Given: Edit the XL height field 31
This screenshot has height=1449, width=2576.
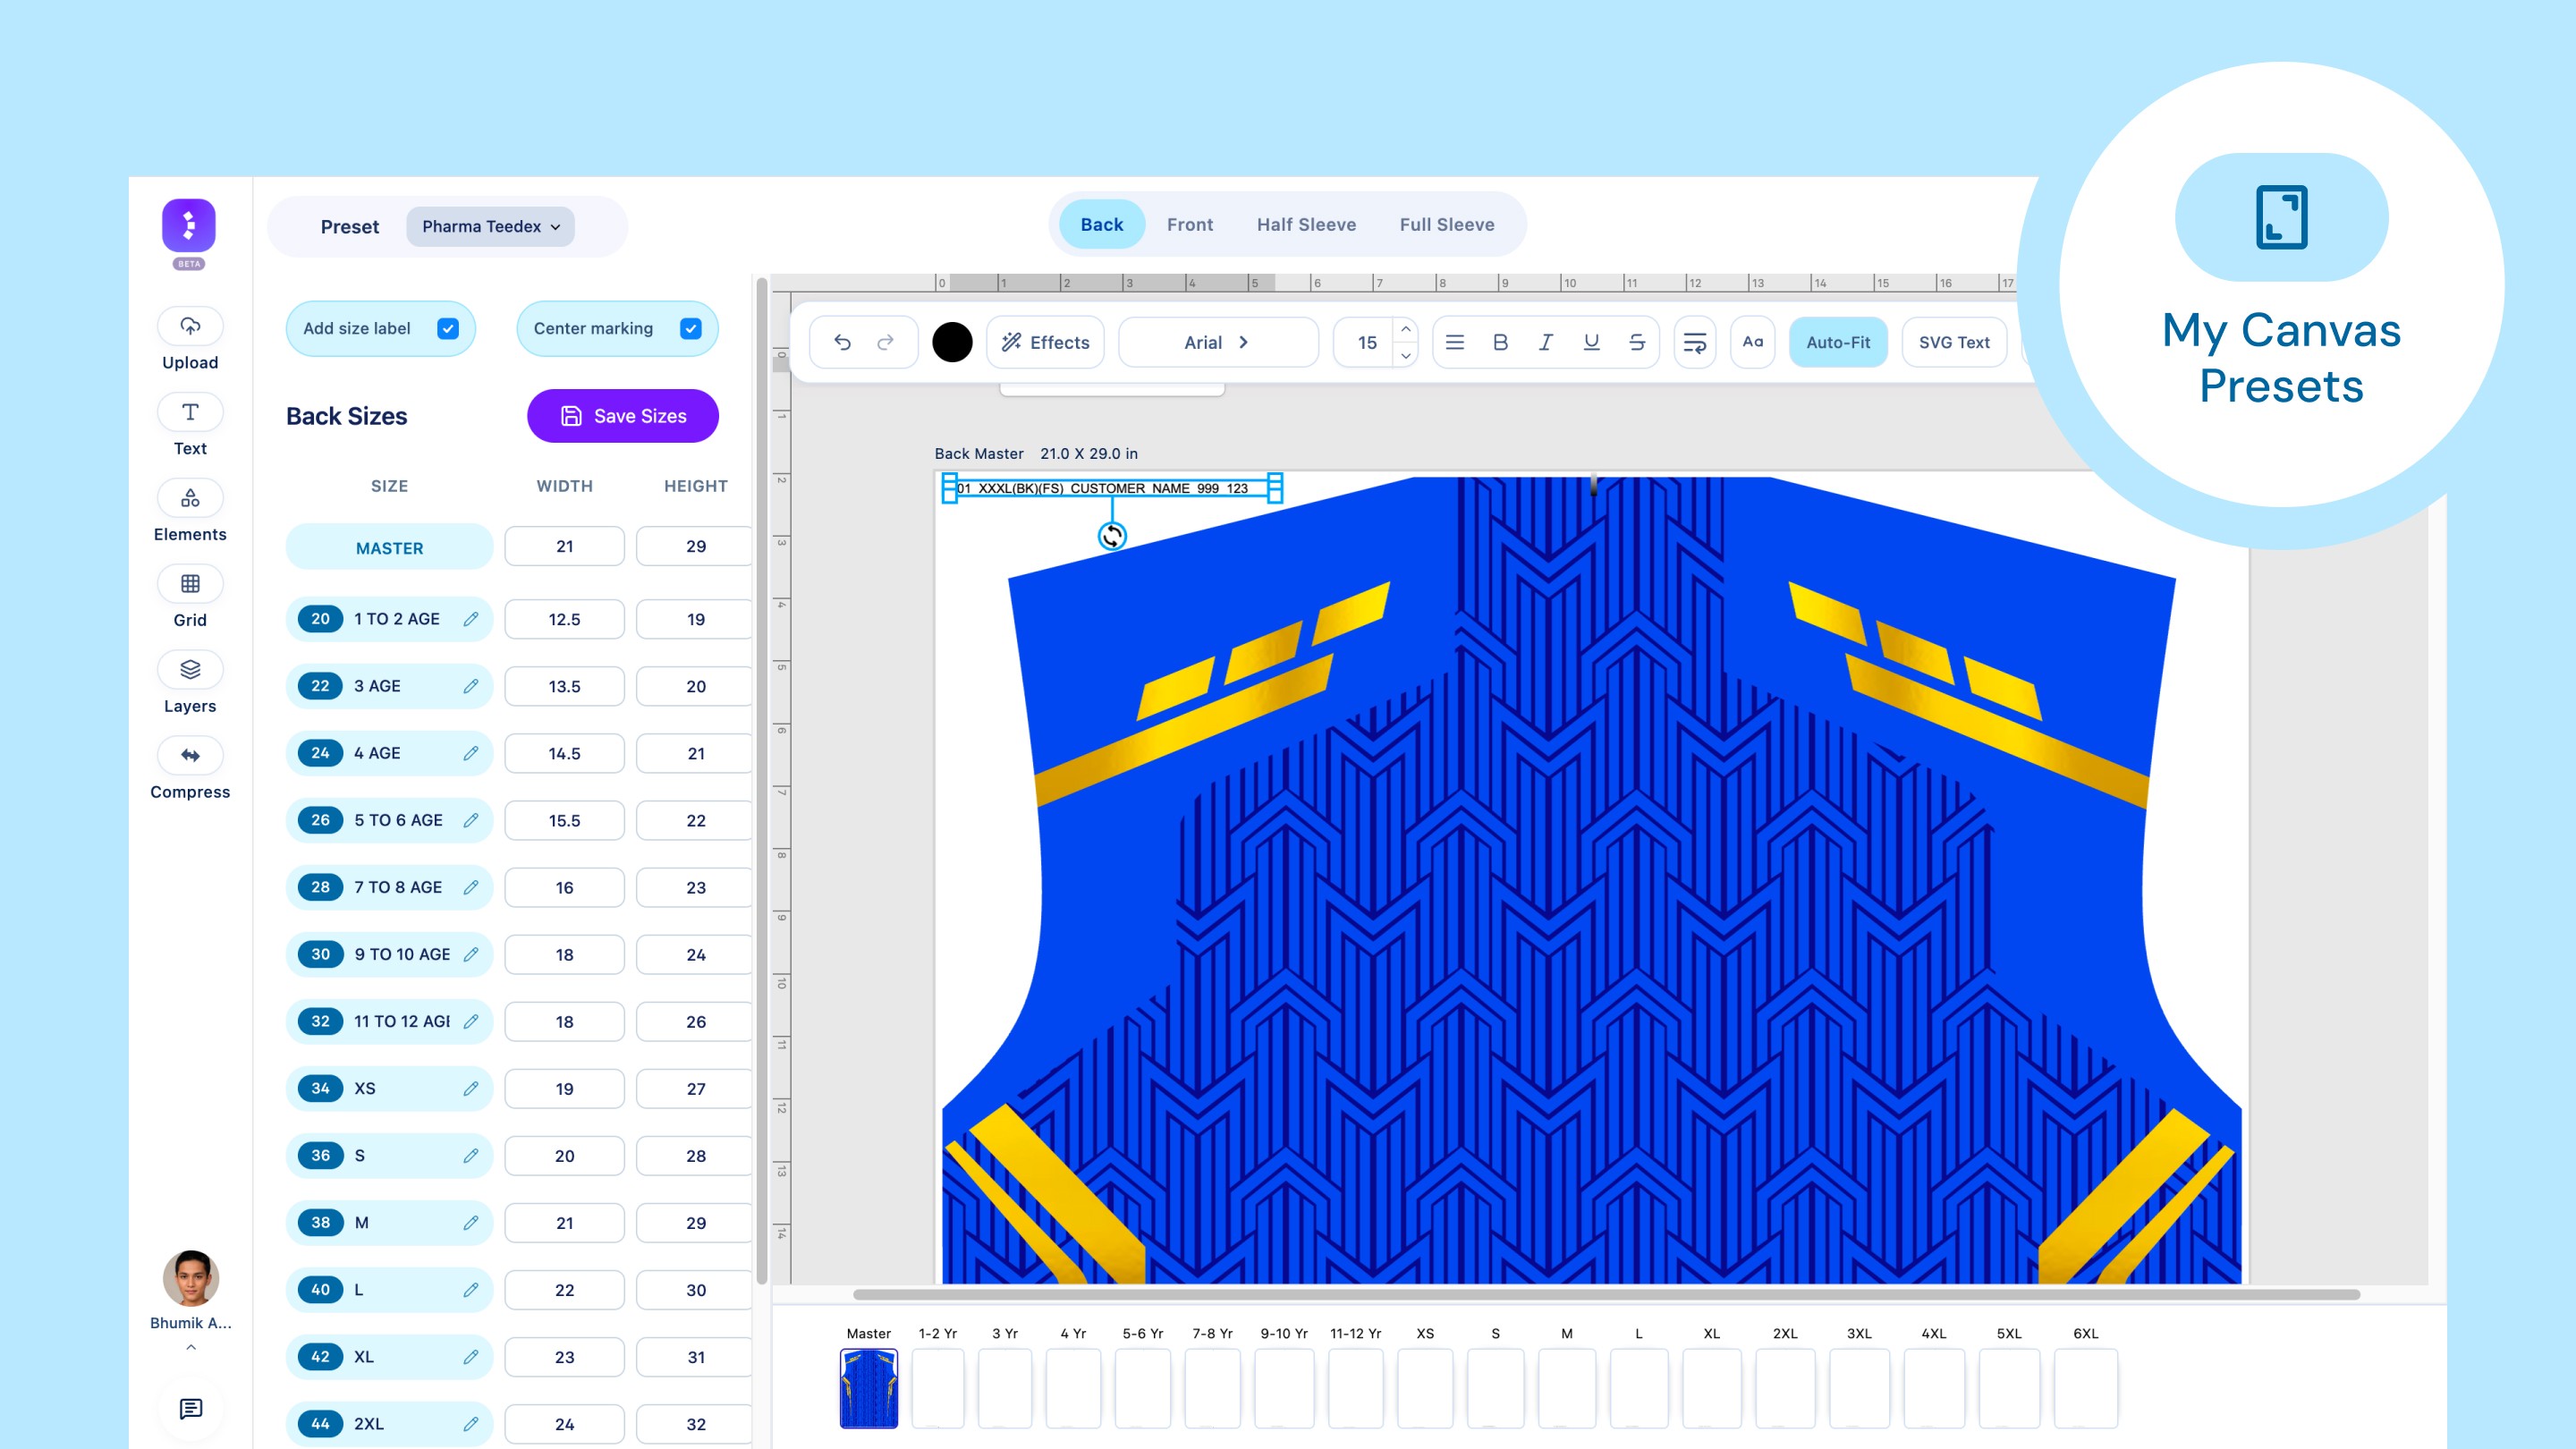Looking at the screenshot, I should (x=695, y=1357).
